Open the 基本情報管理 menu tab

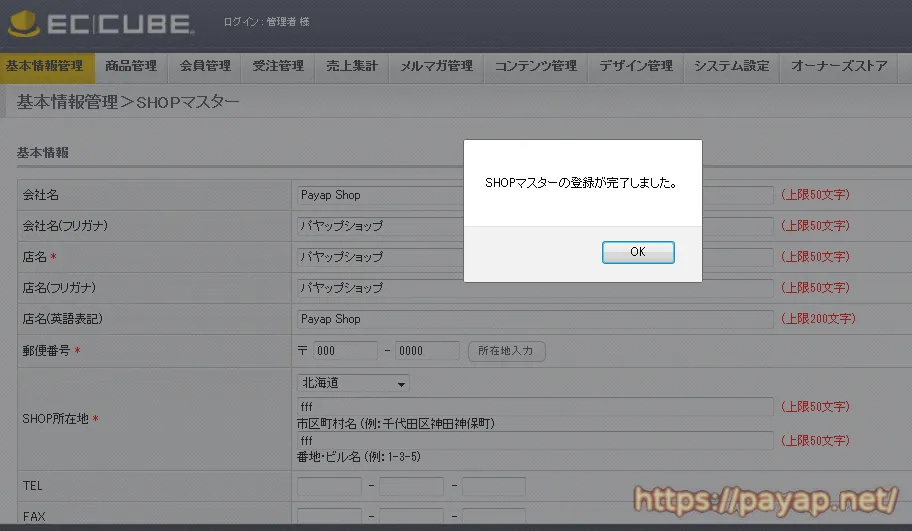(x=46, y=67)
